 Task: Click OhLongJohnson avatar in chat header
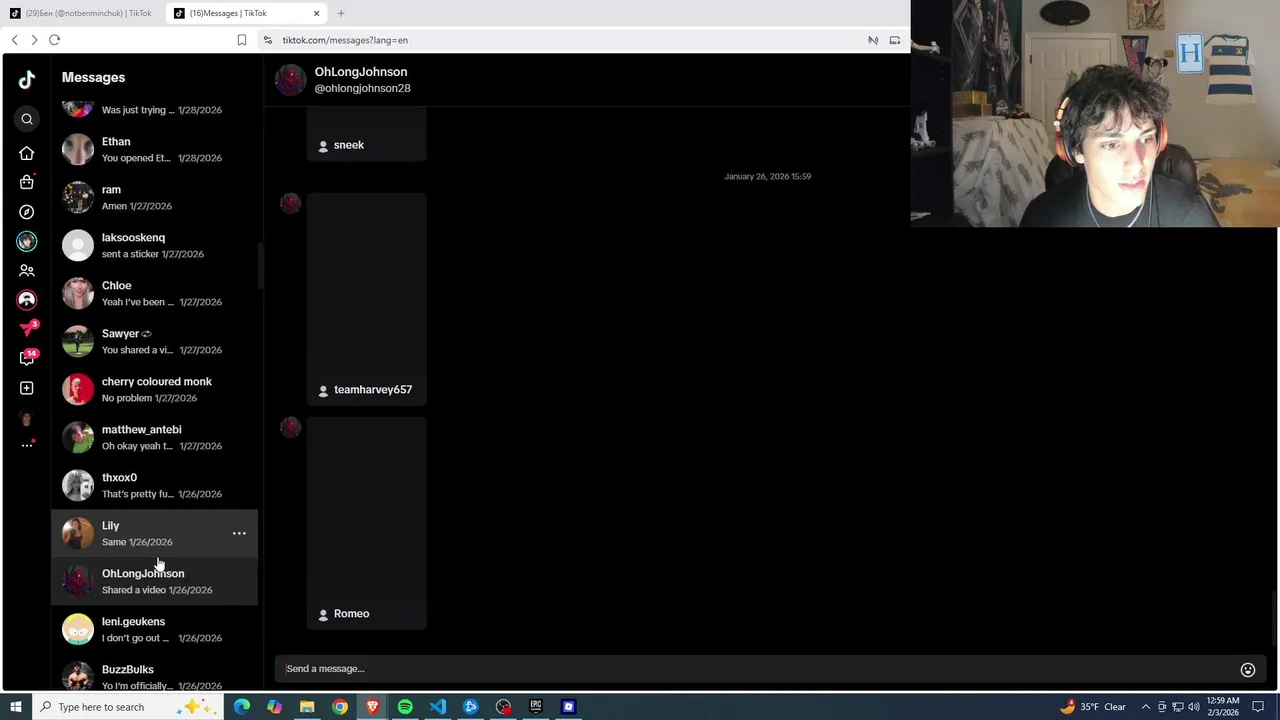coord(291,80)
